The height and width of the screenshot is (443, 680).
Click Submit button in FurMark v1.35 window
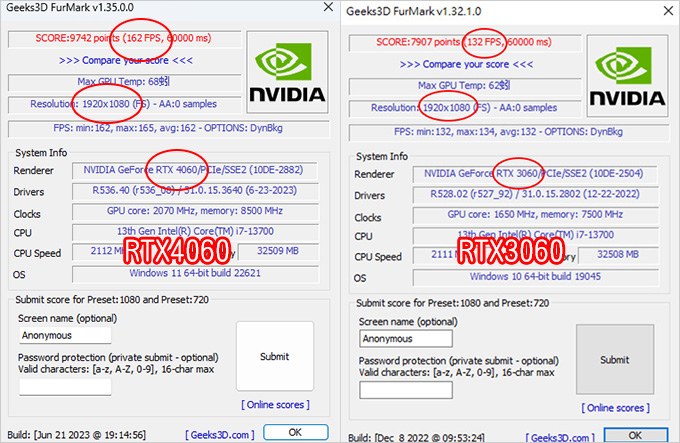(275, 356)
